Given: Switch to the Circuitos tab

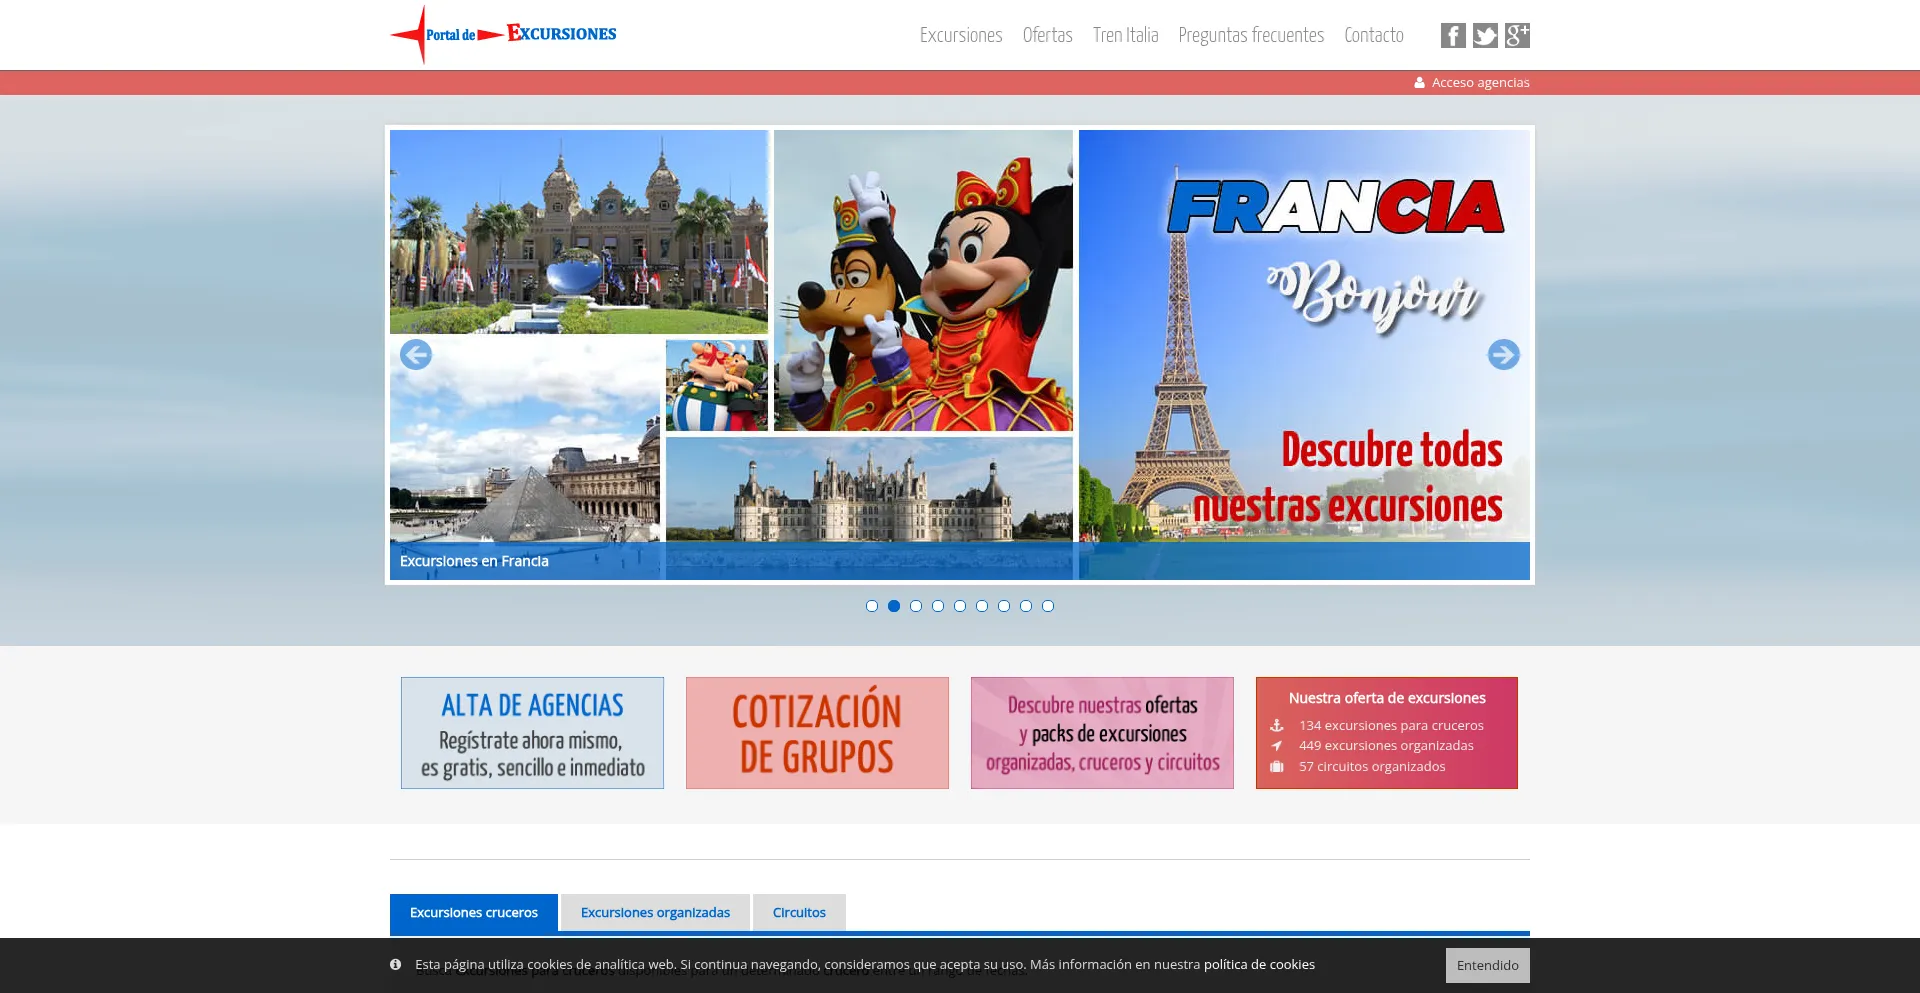Looking at the screenshot, I should click(x=799, y=913).
